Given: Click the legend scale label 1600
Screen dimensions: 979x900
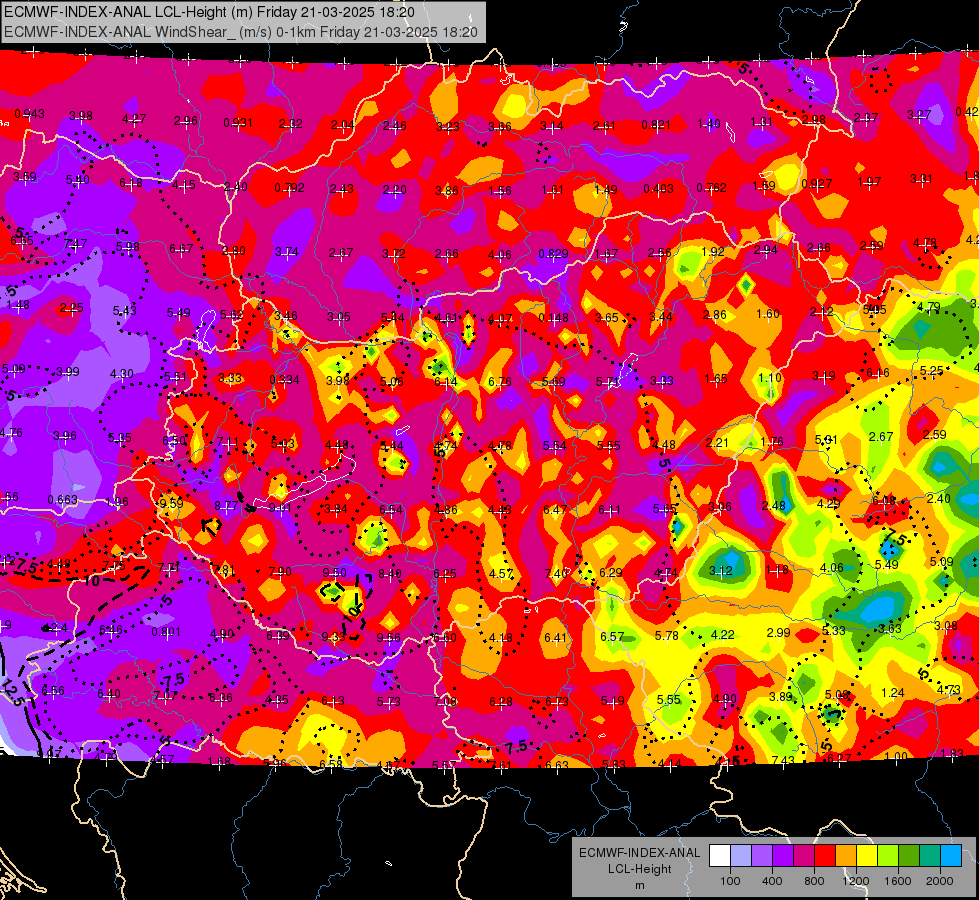Looking at the screenshot, I should point(898,881).
